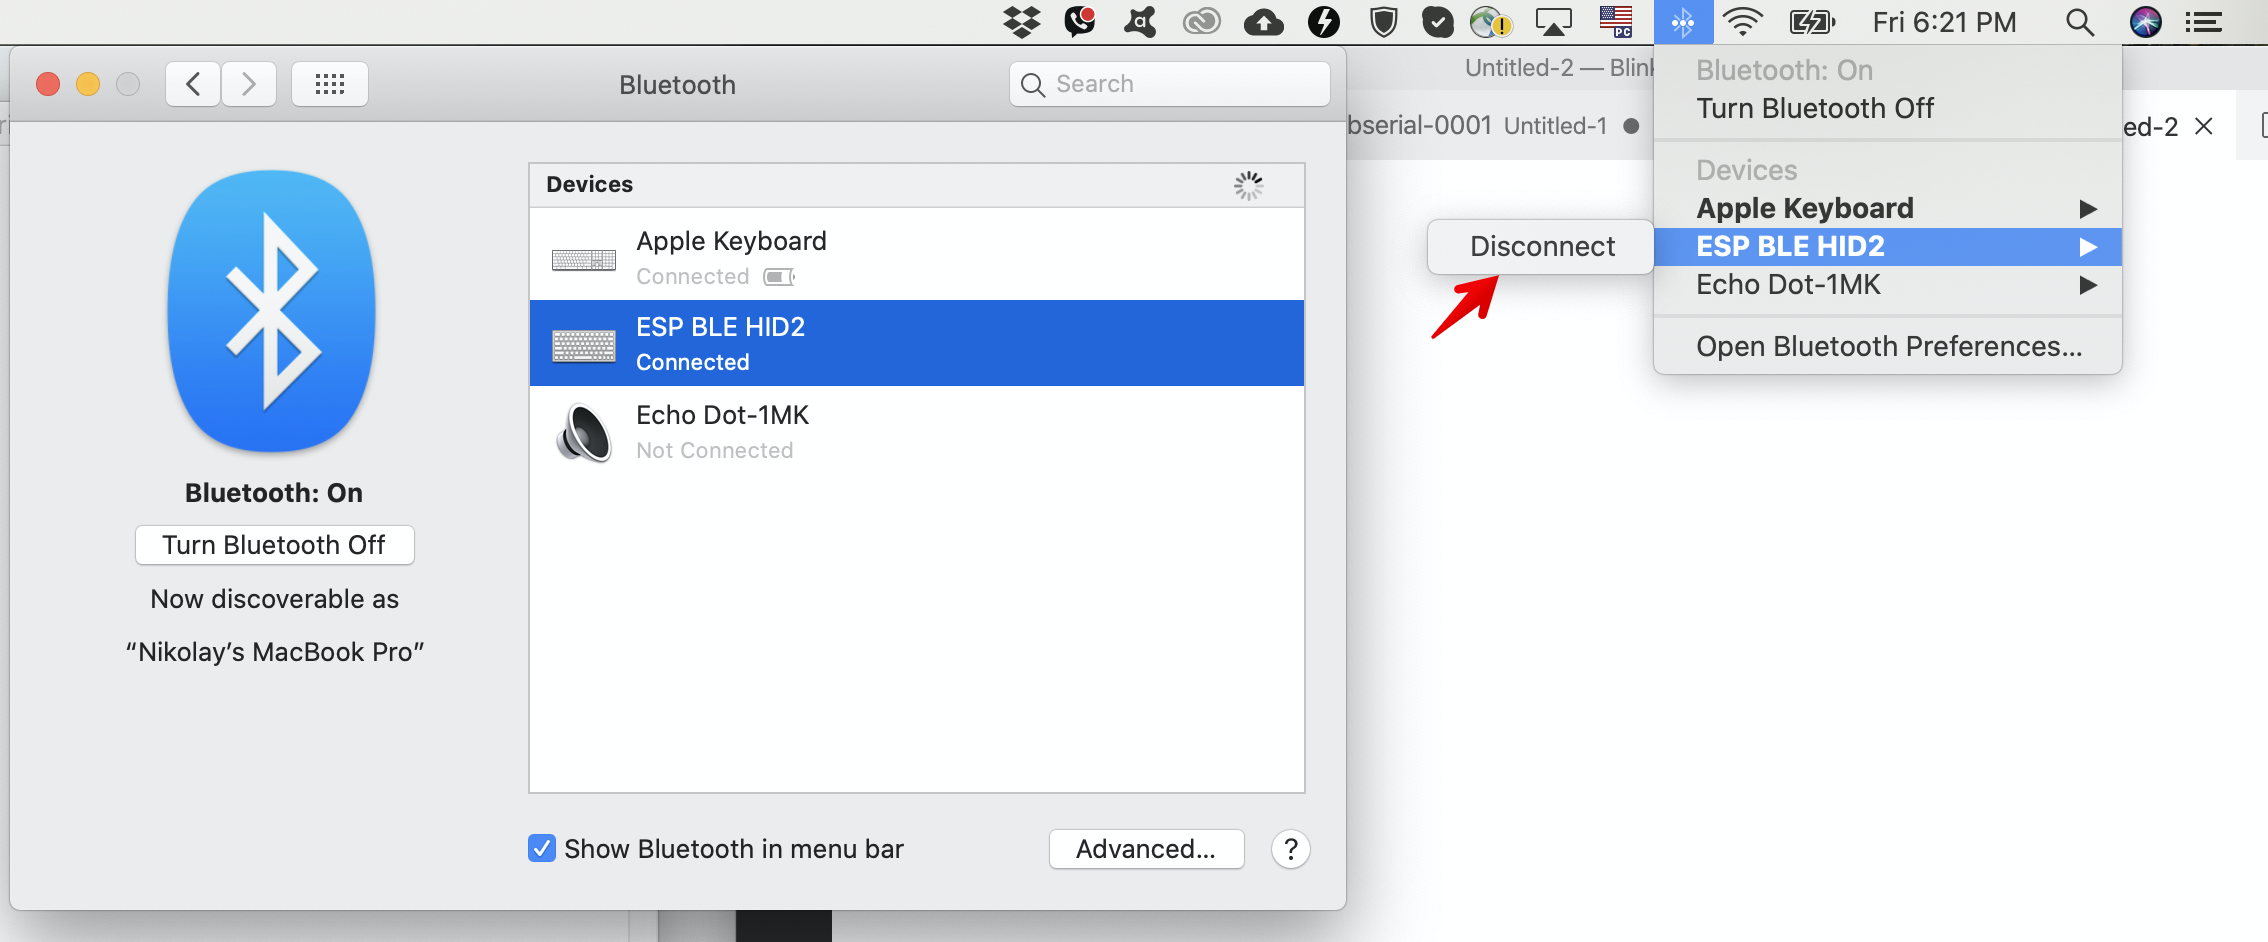Viewport: 2268px width, 942px height.
Task: Click Apple Keyboard battery level indicator
Action: 779,277
